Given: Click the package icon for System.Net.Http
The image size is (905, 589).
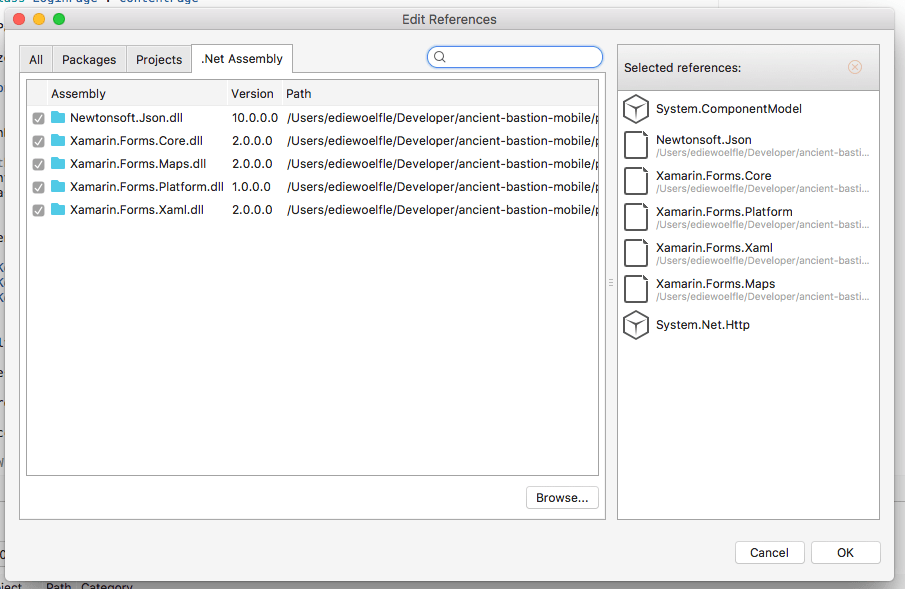Looking at the screenshot, I should pos(635,325).
